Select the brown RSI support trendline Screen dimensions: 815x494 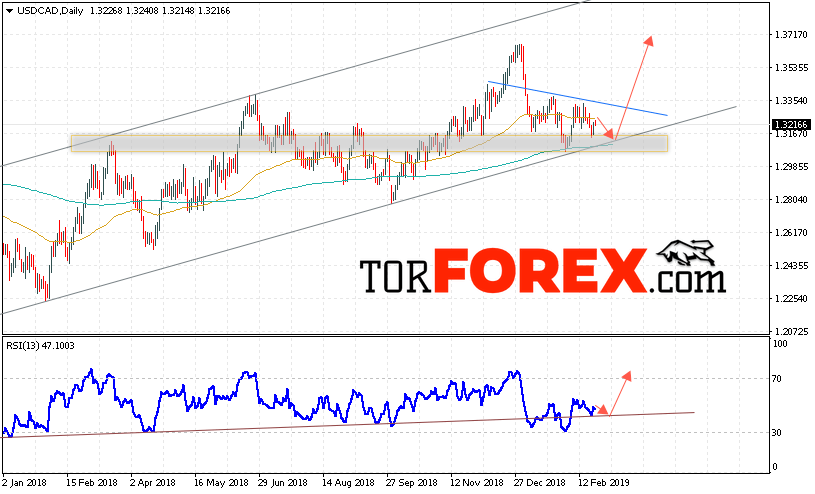tap(348, 425)
